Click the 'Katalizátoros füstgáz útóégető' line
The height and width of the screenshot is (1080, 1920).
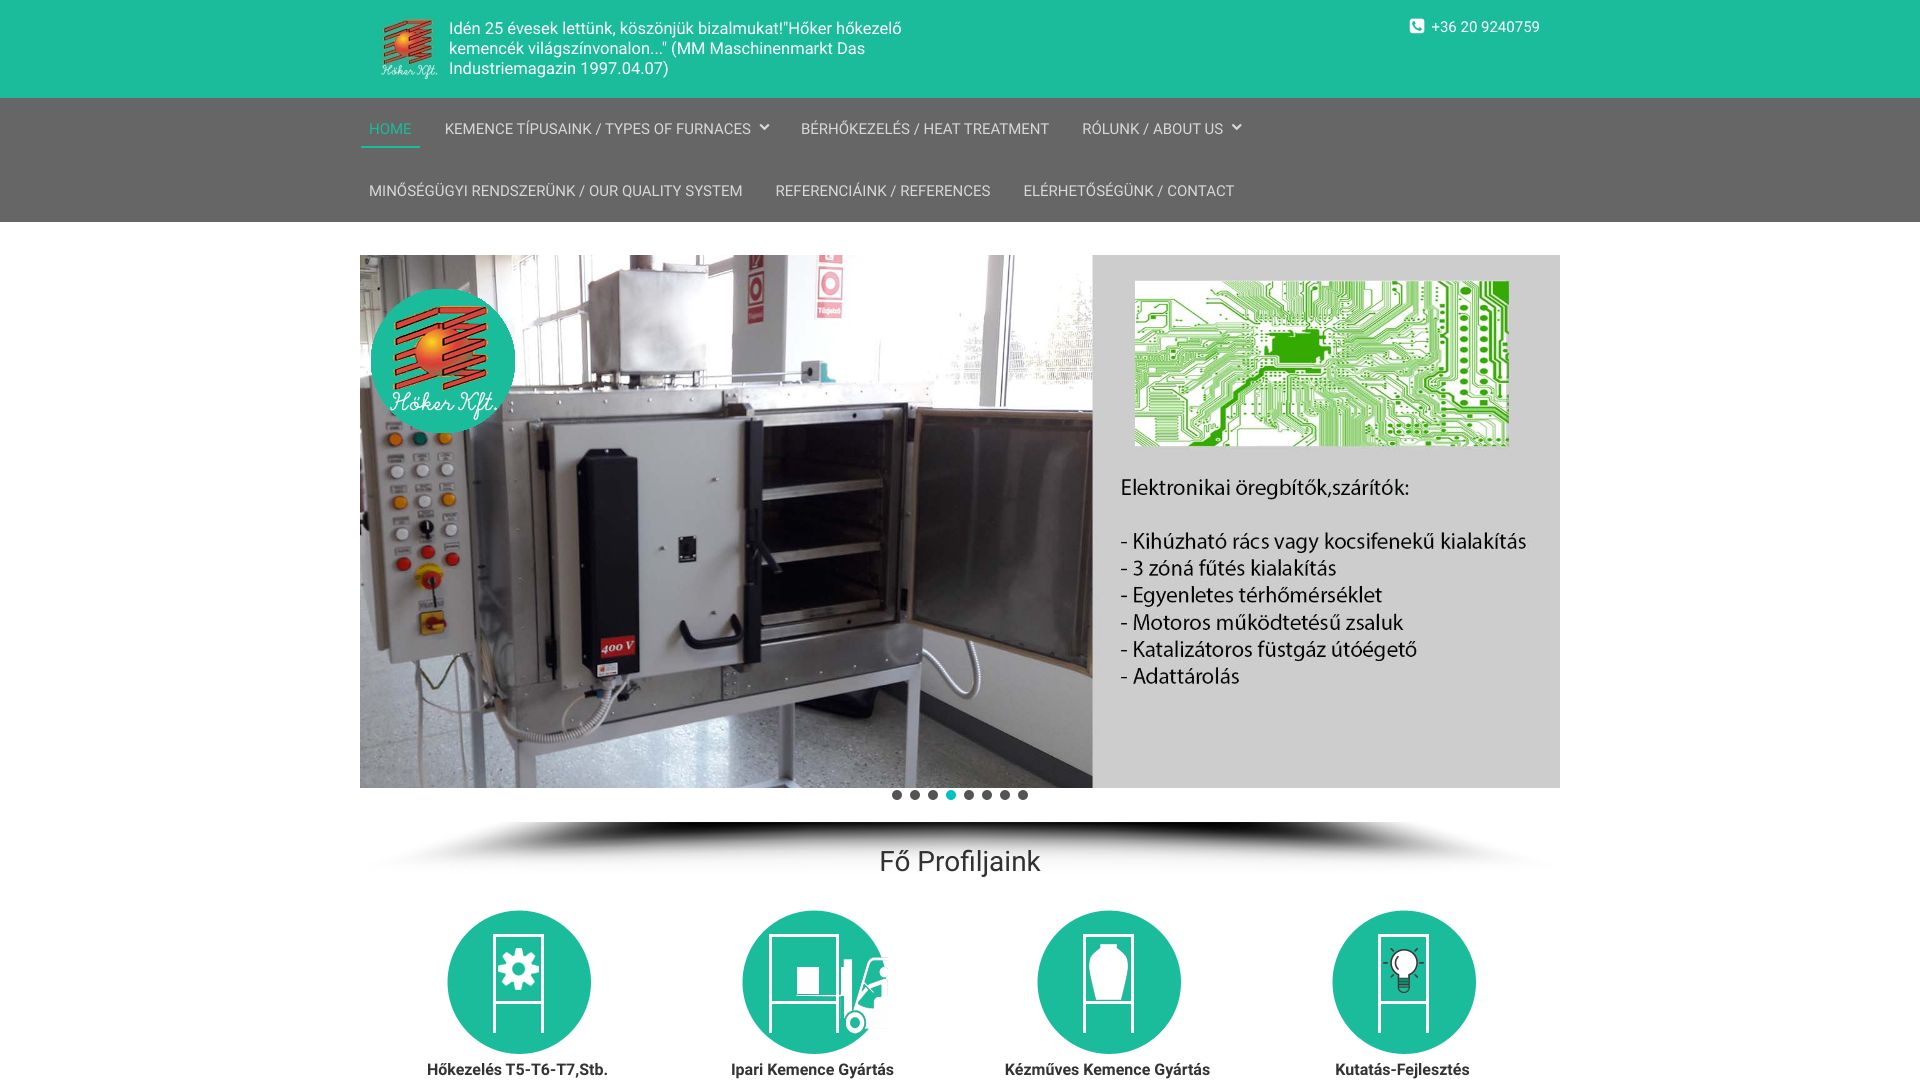(1269, 650)
